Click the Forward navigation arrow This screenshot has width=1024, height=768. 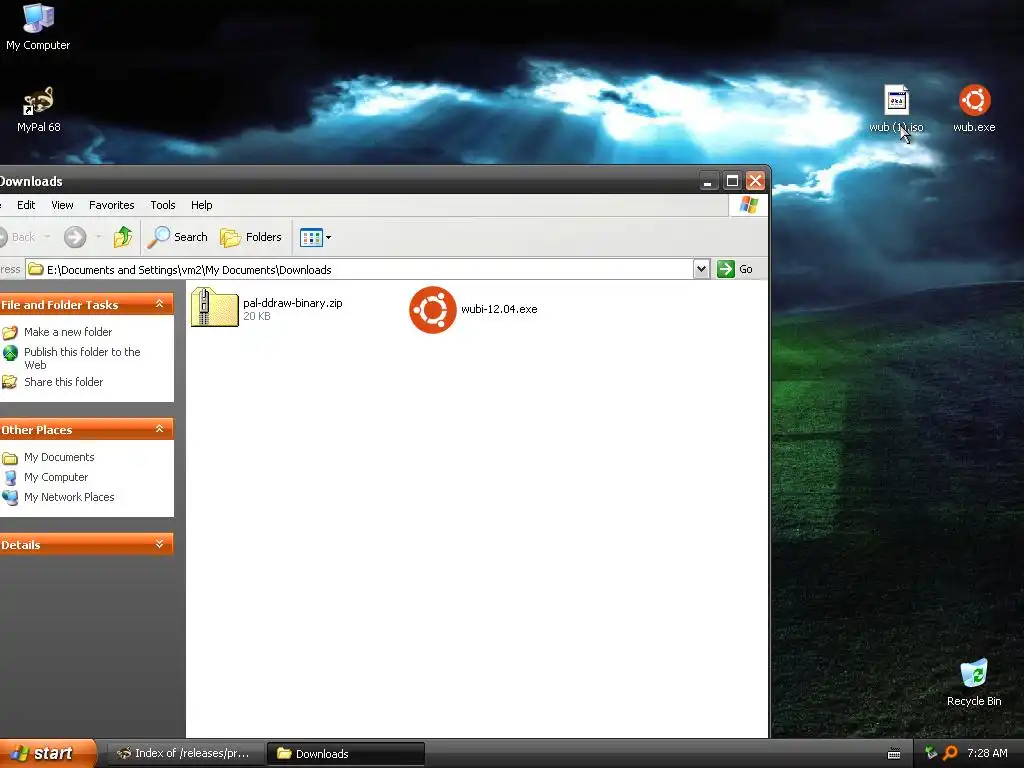tap(75, 237)
